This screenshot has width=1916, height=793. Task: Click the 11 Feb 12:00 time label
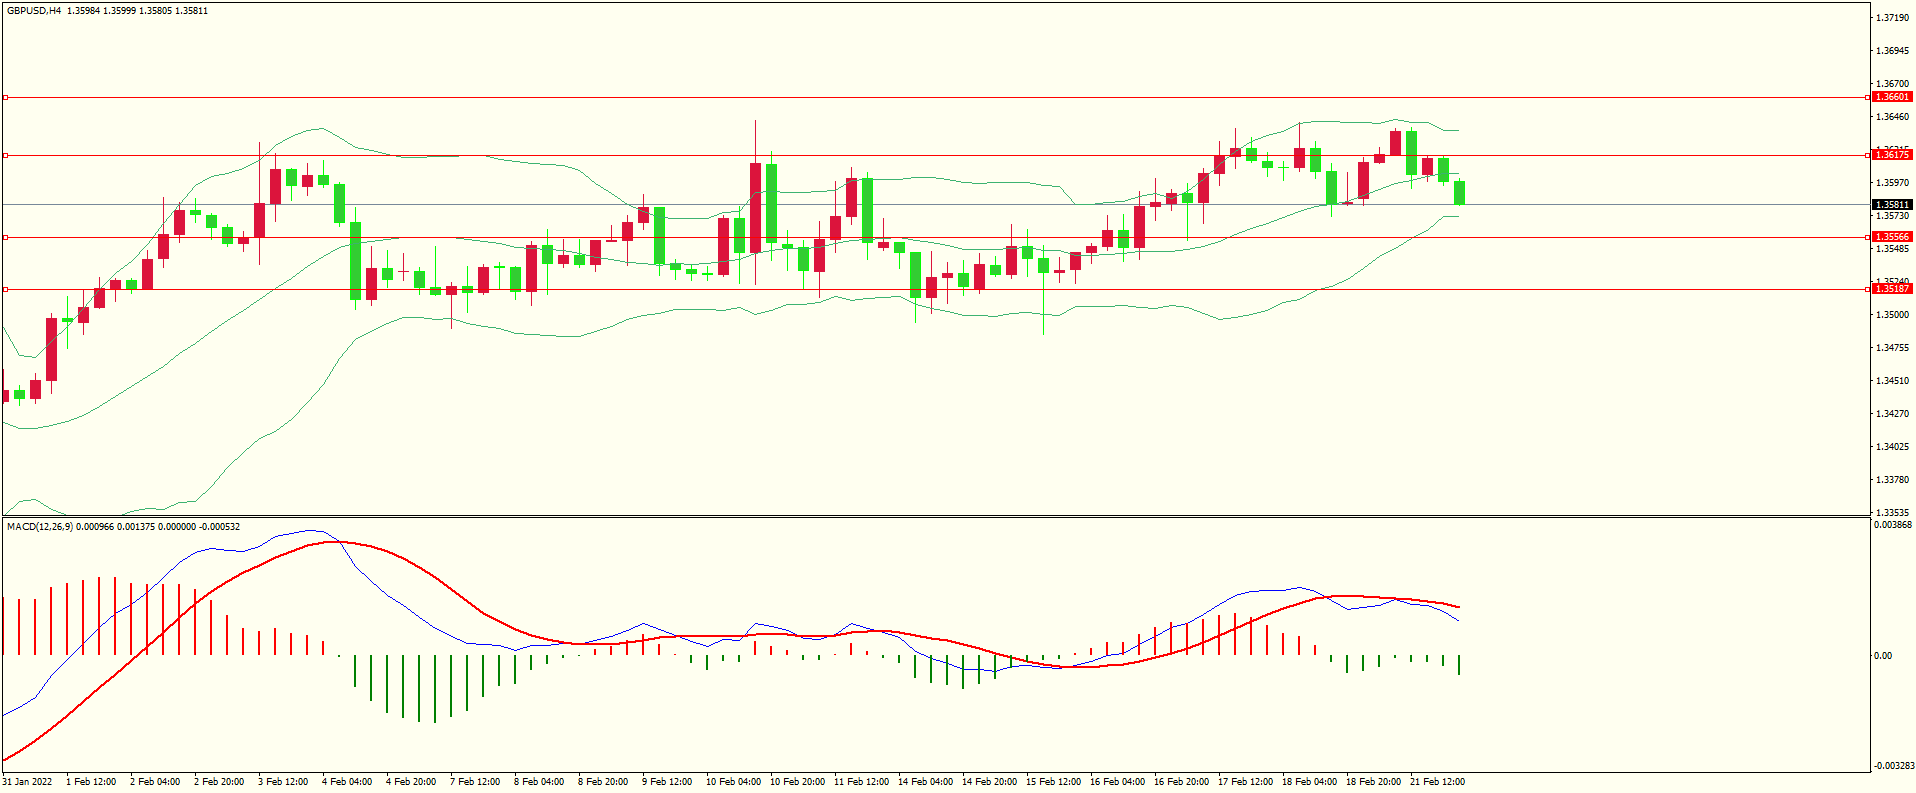(x=861, y=782)
